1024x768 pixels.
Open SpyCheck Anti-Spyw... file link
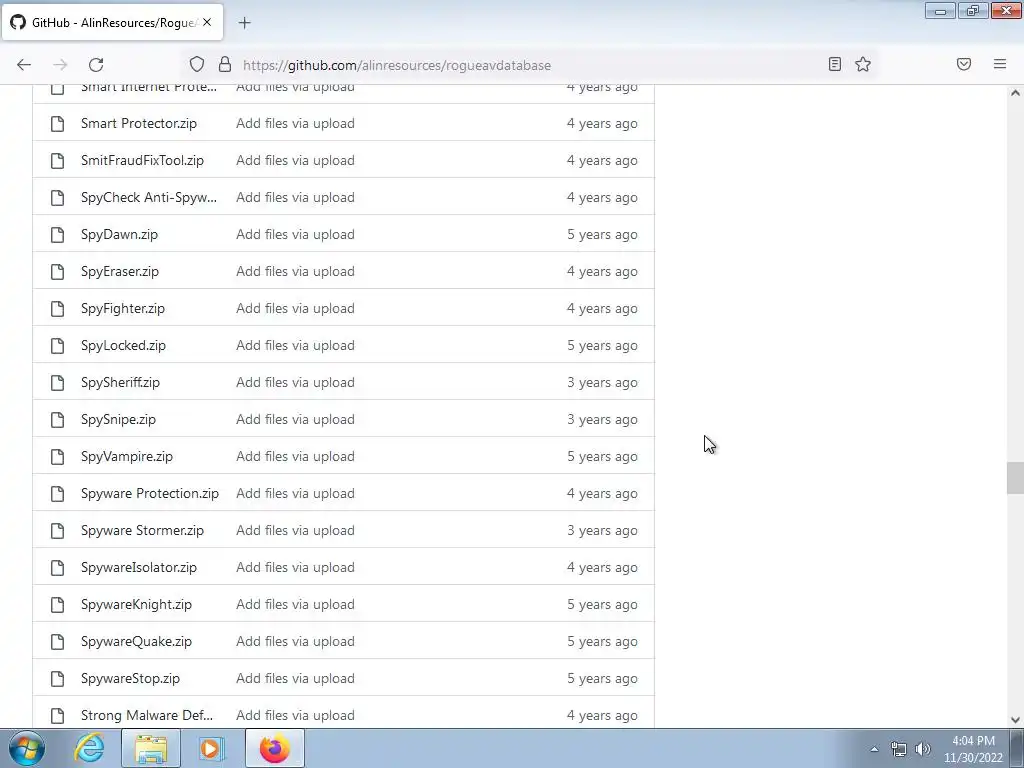149,197
